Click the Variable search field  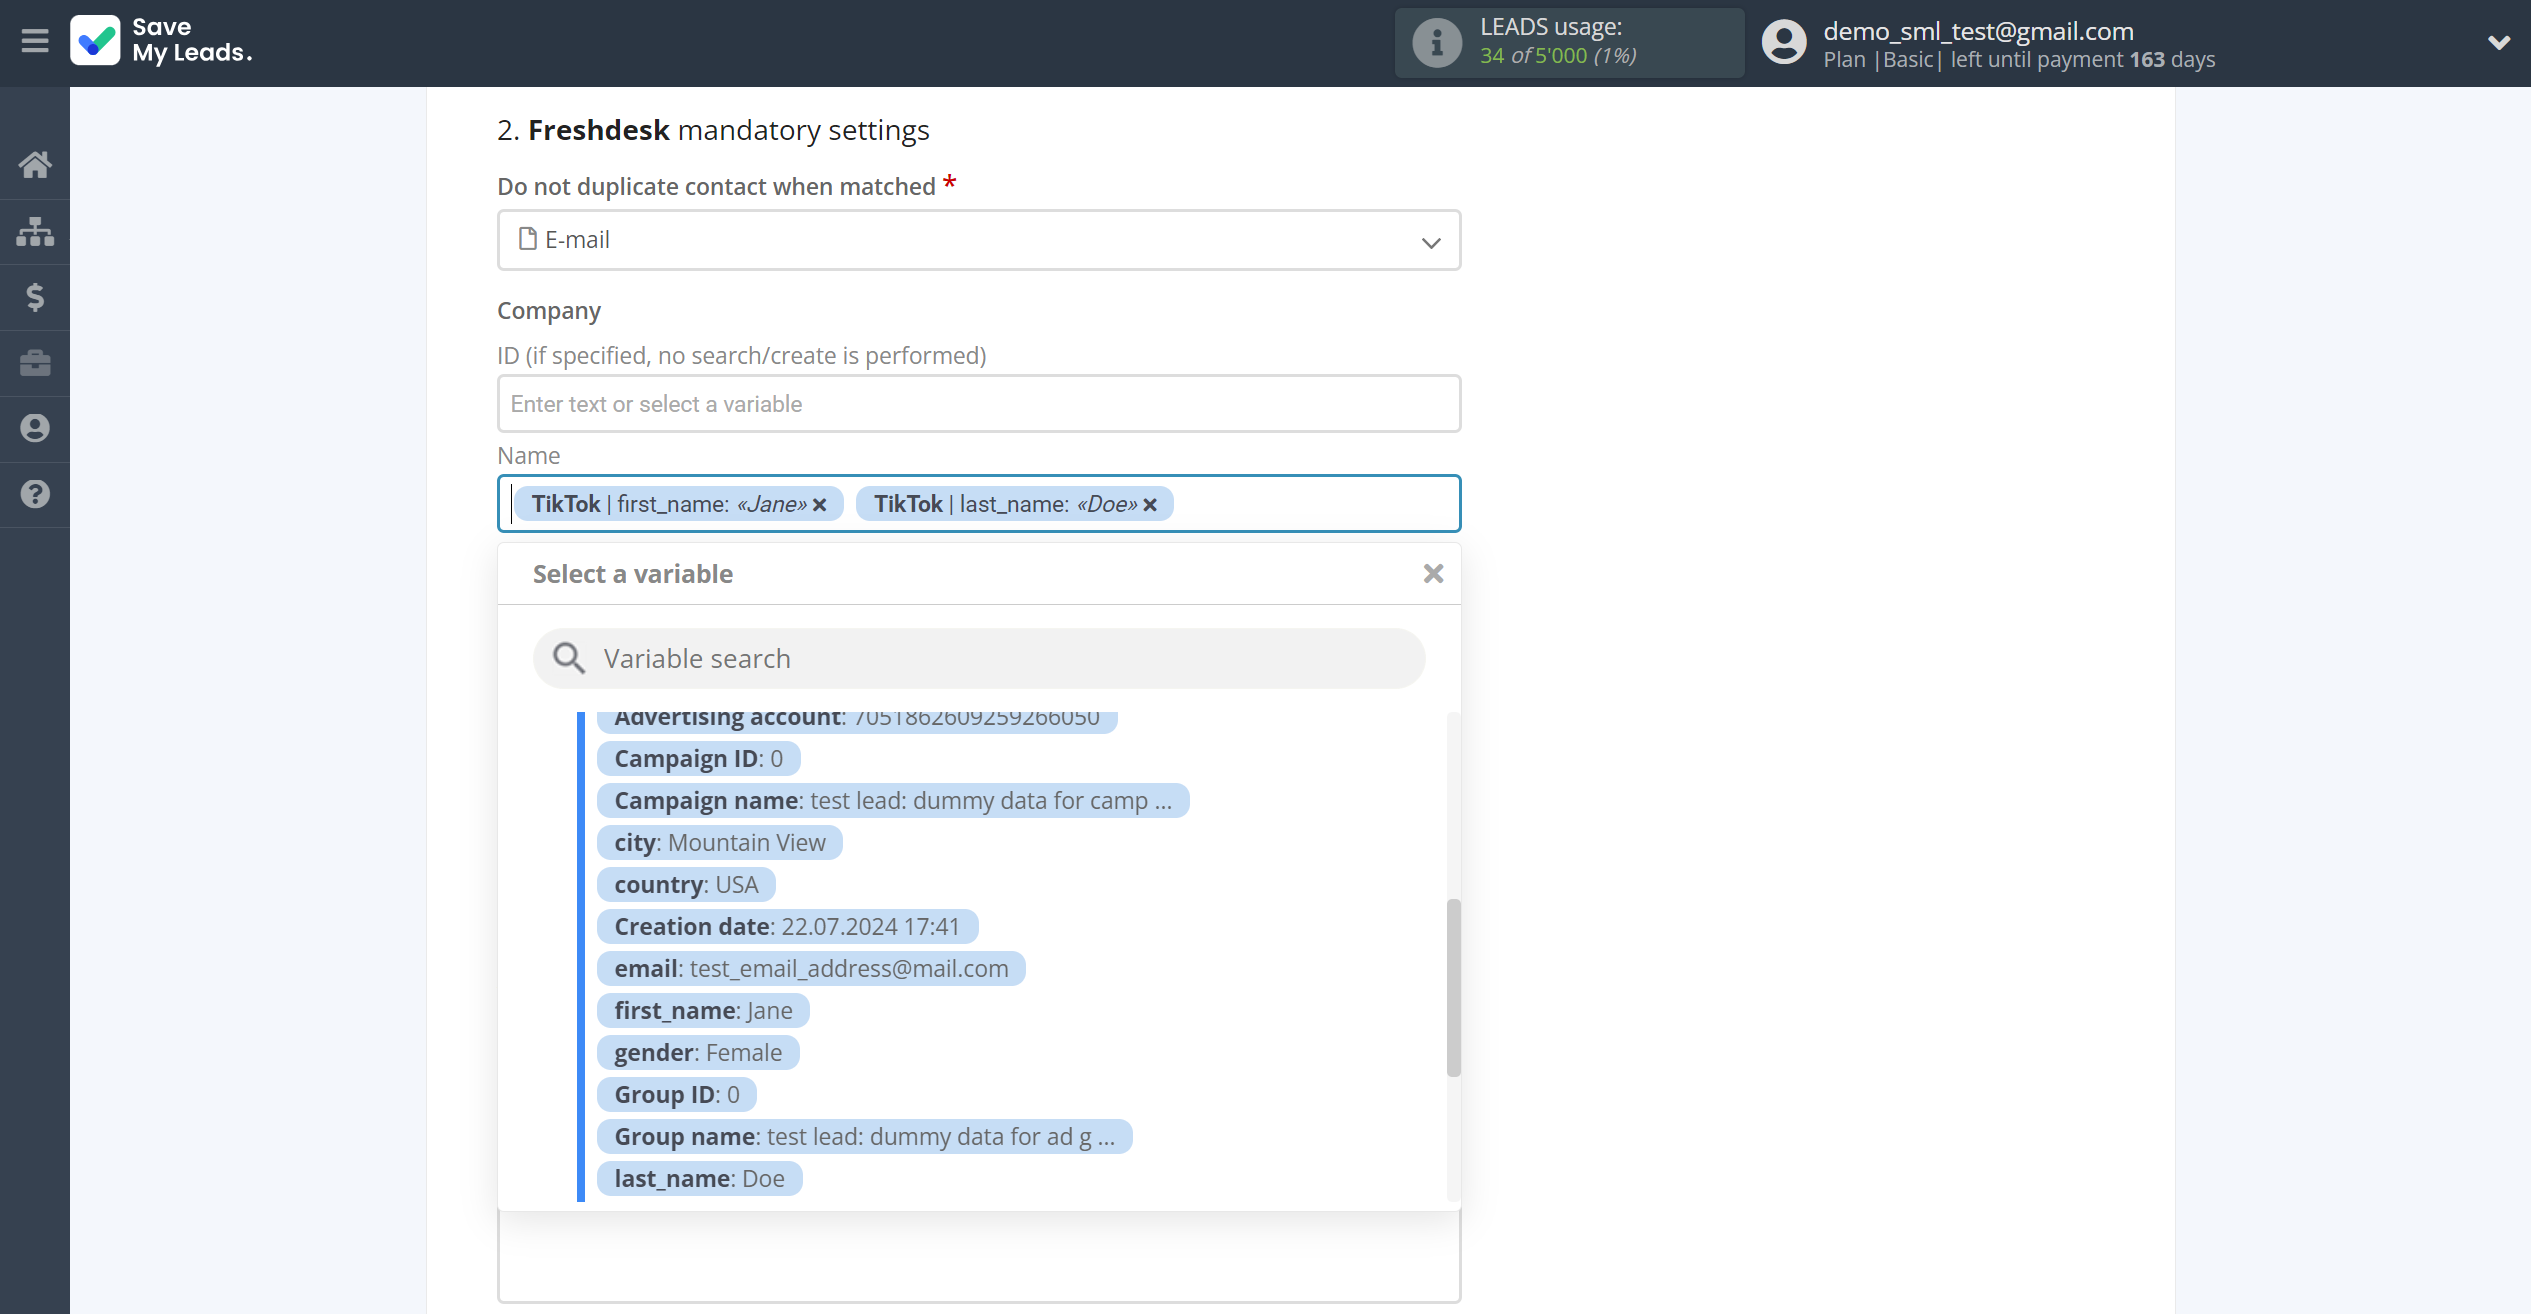[x=979, y=659]
